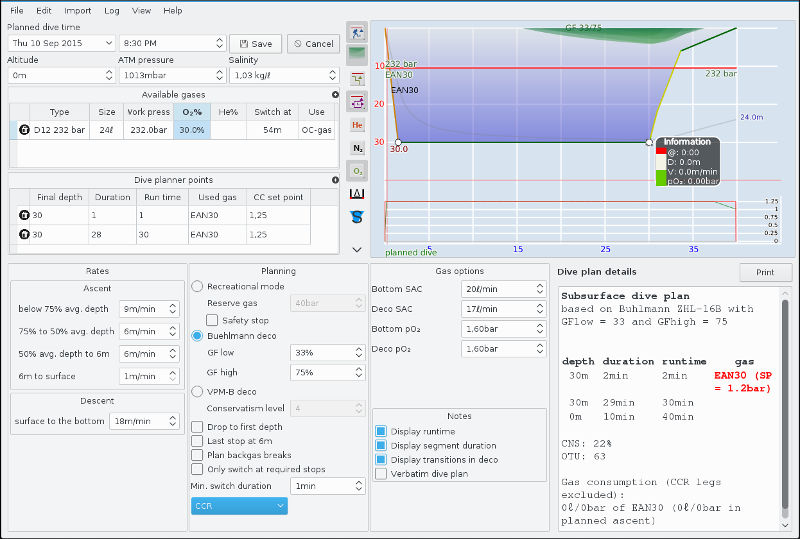The height and width of the screenshot is (539, 800).
Task: Adjust the 8:30 PM time stepper
Action: (219, 43)
